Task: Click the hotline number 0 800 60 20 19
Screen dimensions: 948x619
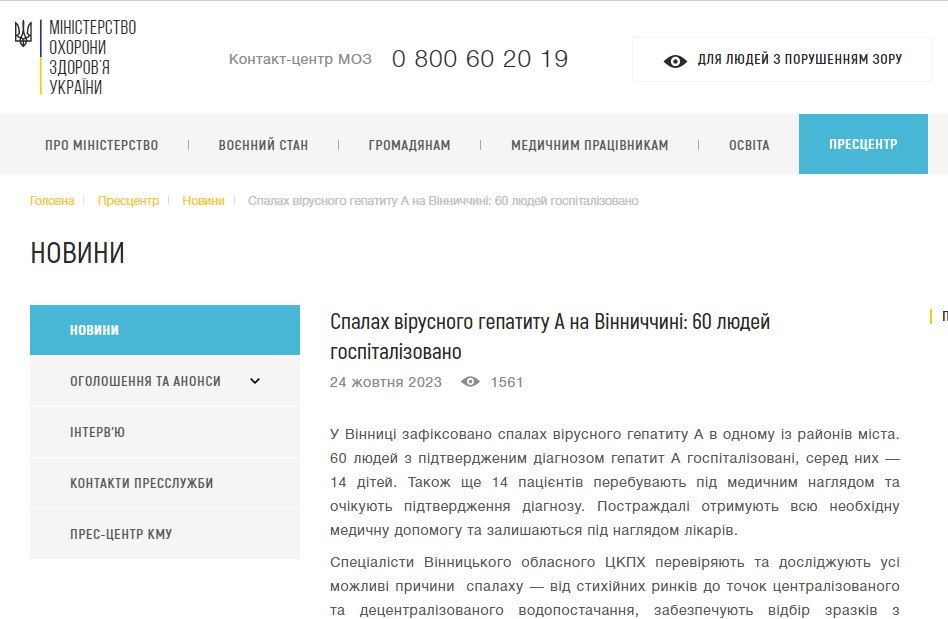Action: tap(479, 59)
